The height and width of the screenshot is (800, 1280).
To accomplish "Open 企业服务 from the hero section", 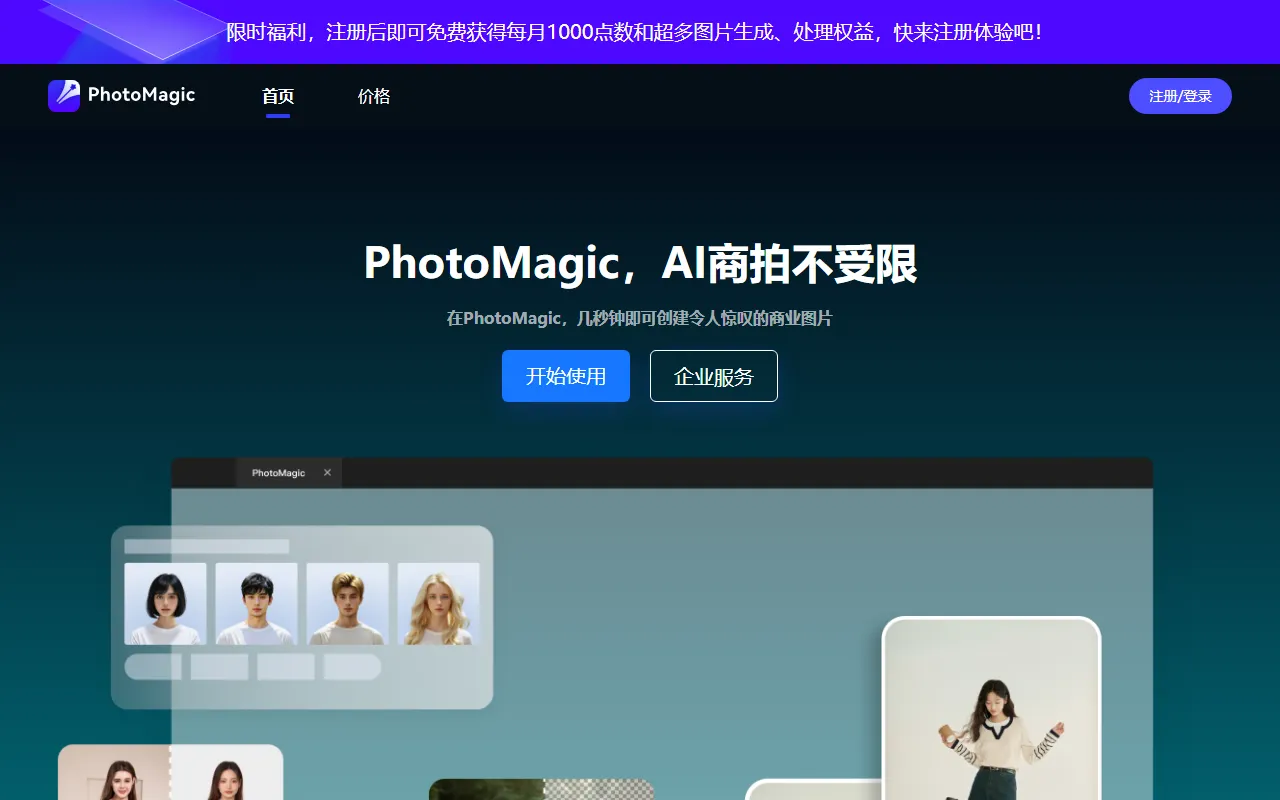I will (x=713, y=376).
